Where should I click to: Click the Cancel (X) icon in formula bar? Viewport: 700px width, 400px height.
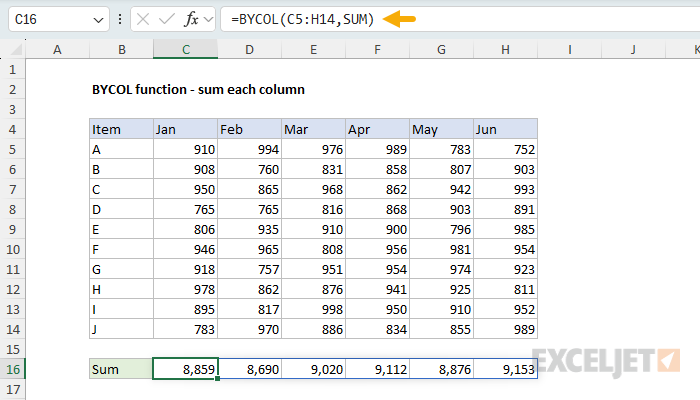tap(143, 19)
